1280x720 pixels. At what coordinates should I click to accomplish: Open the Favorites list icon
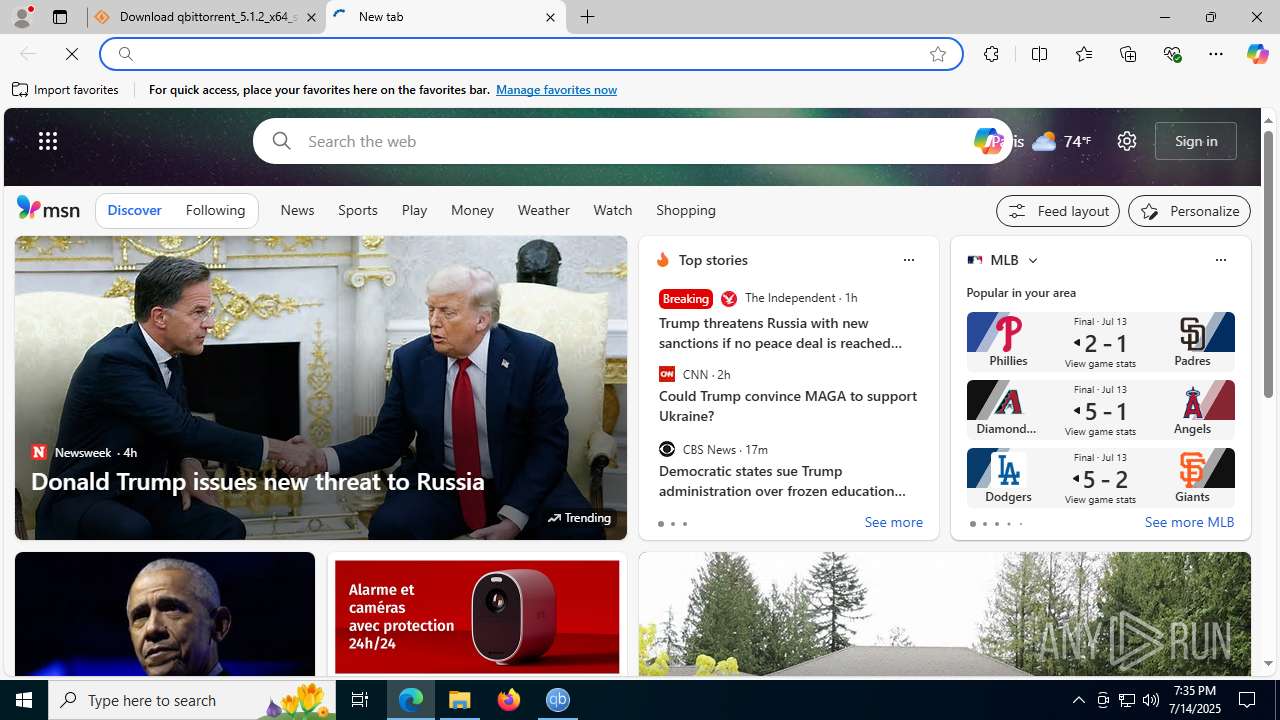click(x=1084, y=54)
